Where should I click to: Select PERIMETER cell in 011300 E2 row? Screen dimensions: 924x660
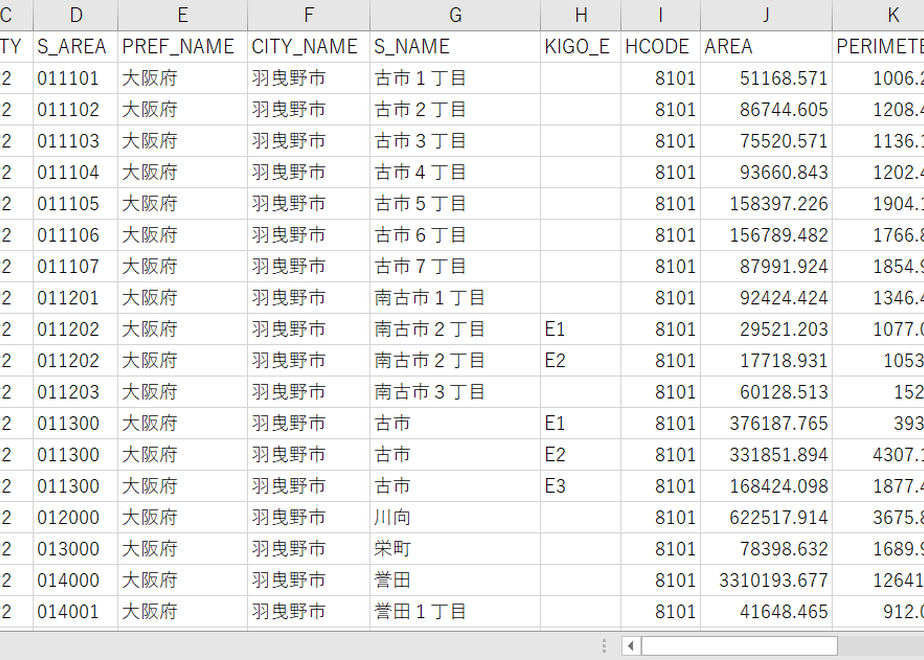(x=878, y=455)
